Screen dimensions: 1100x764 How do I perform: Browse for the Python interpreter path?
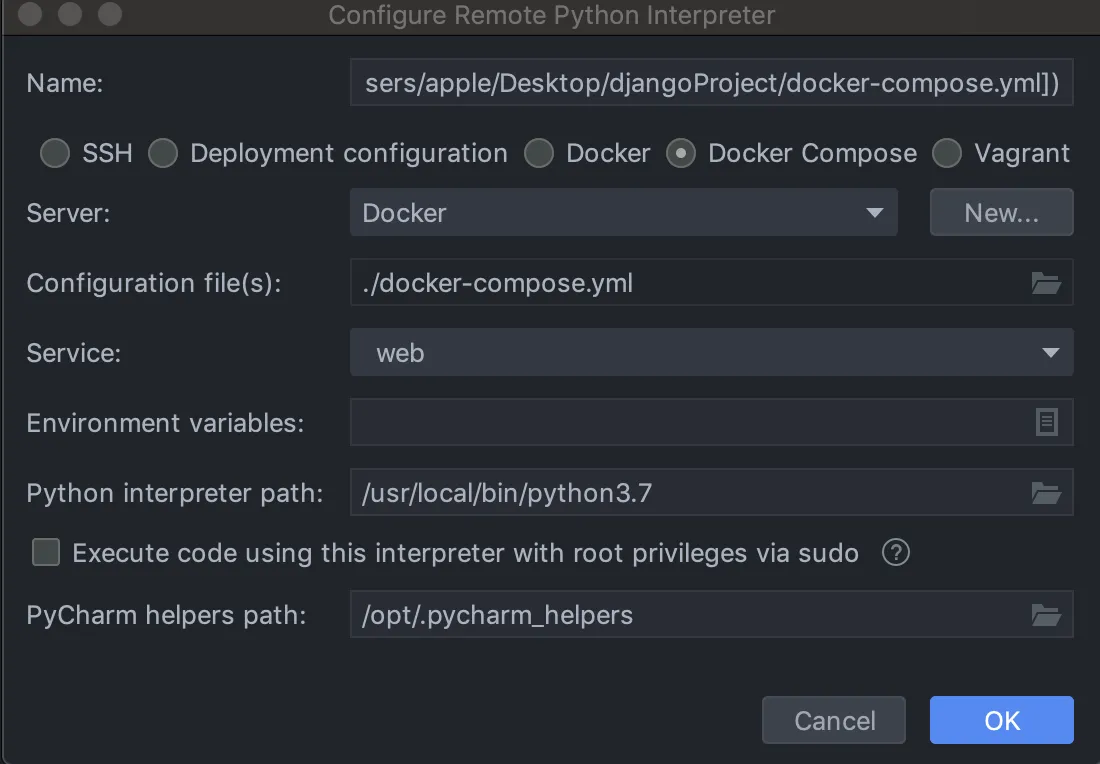[1046, 492]
